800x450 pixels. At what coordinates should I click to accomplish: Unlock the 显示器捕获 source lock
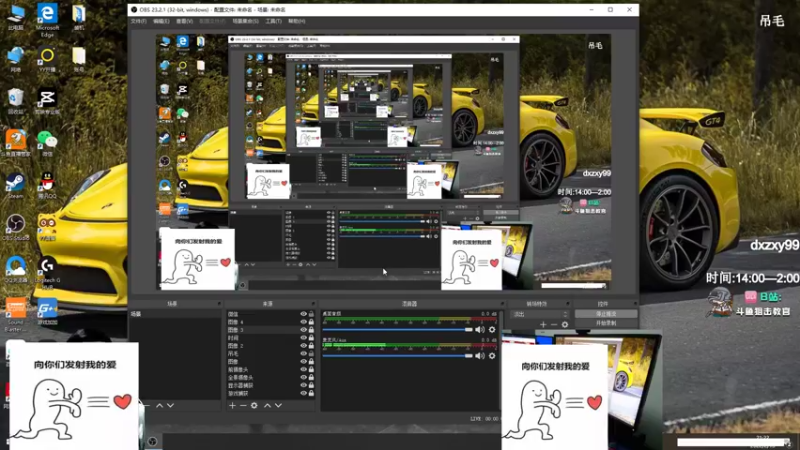(x=311, y=385)
